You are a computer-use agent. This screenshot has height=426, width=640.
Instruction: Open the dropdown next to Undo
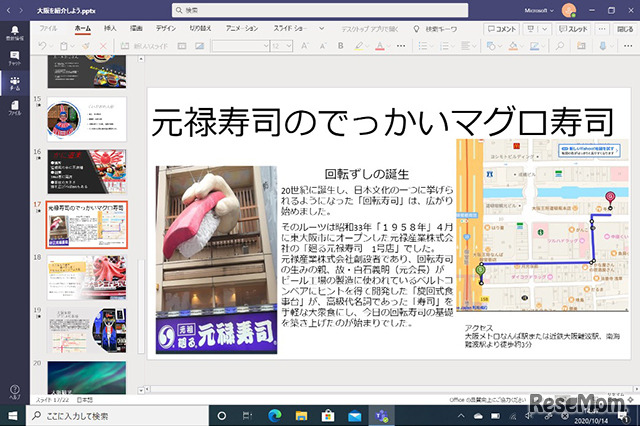click(51, 46)
